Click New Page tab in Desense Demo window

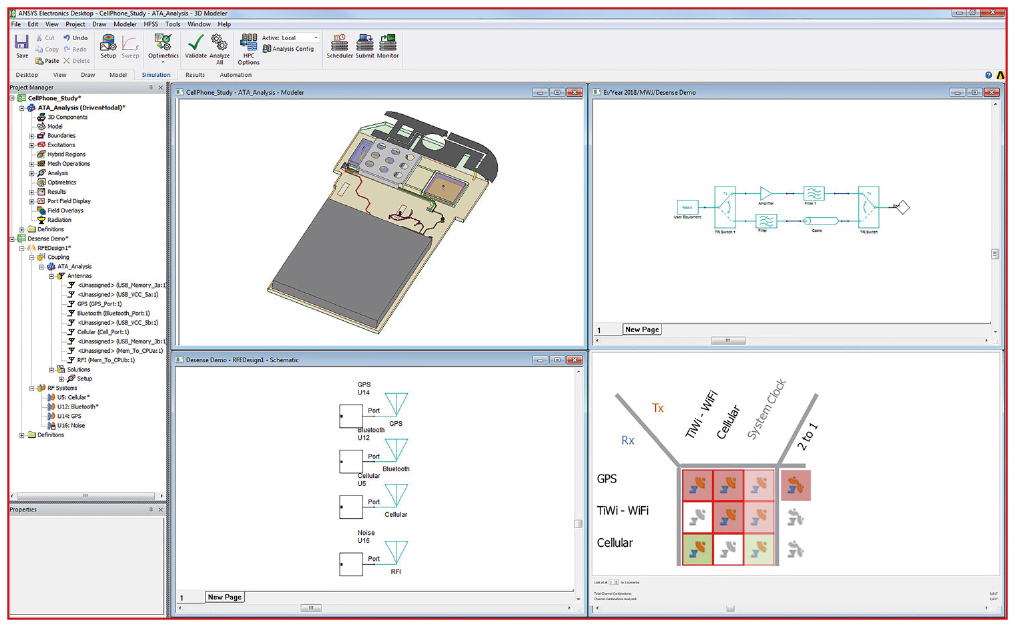(641, 329)
